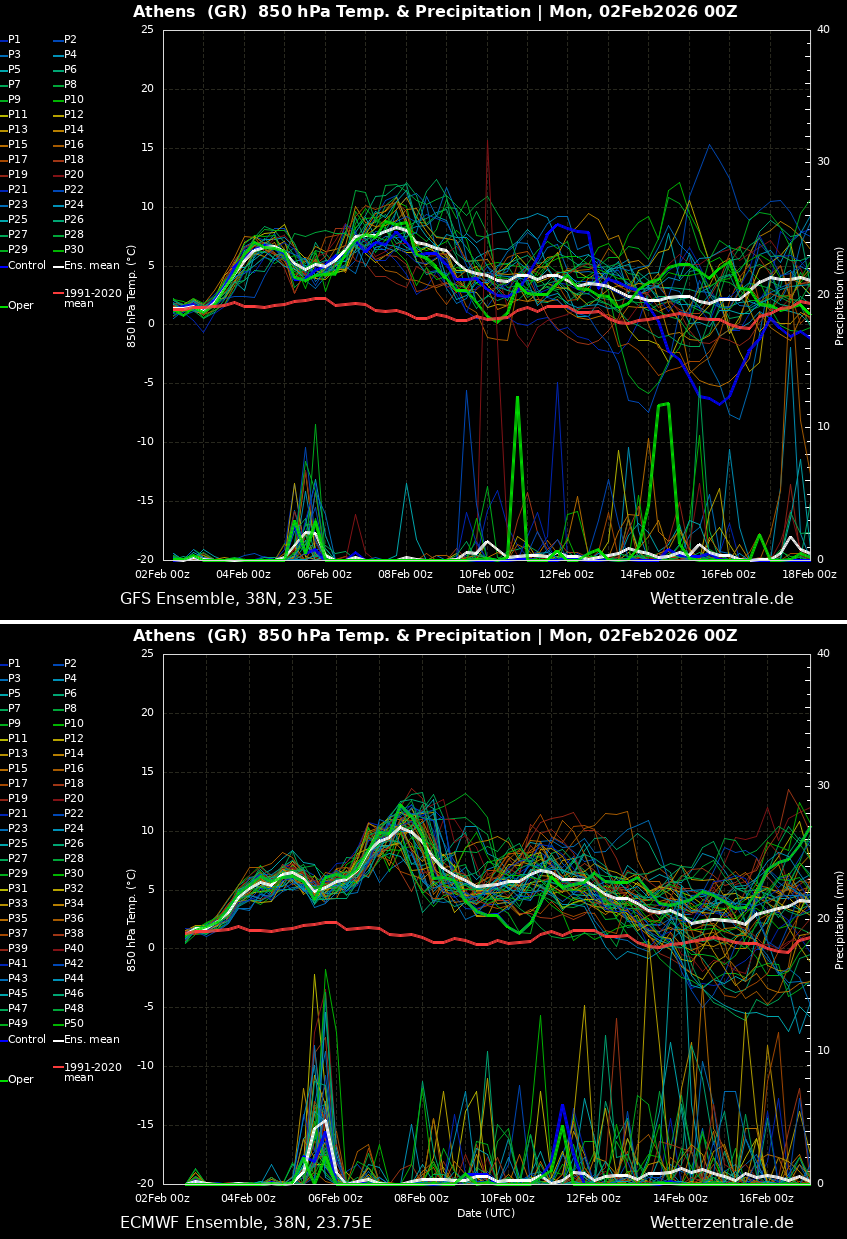
Task: Select the P50 legend entry in the ECMWF chart
Action: click(74, 1024)
